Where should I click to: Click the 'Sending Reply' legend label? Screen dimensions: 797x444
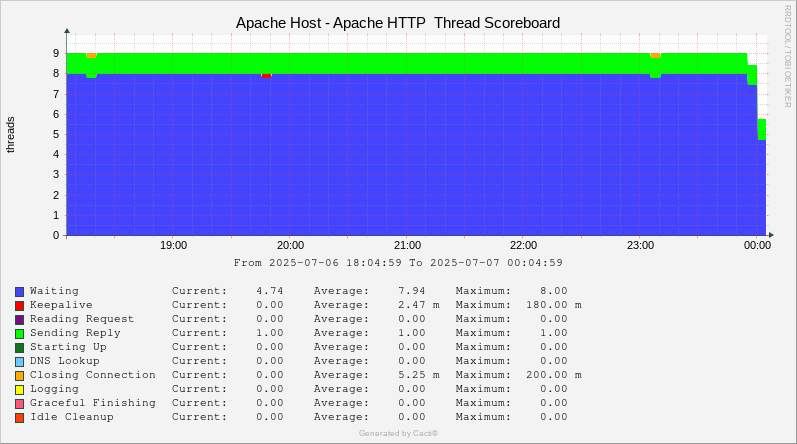tap(75, 333)
